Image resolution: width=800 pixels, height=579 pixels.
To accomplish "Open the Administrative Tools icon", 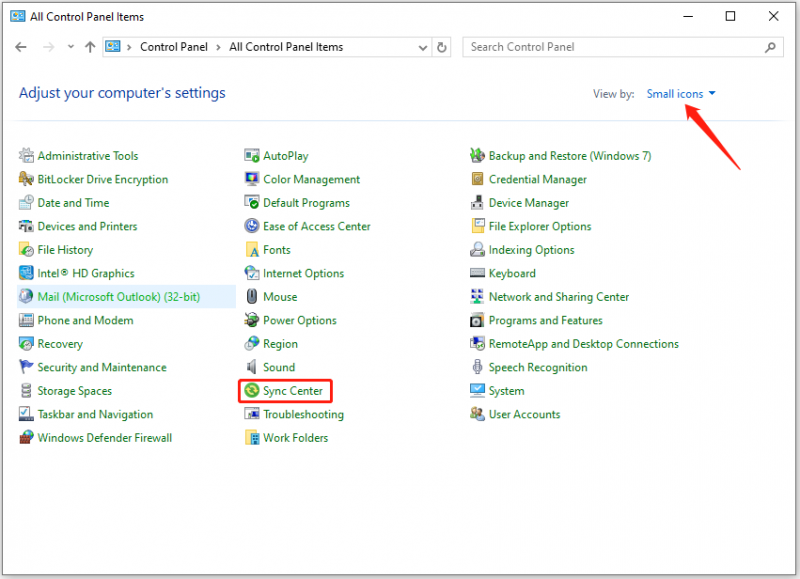I will (26, 155).
